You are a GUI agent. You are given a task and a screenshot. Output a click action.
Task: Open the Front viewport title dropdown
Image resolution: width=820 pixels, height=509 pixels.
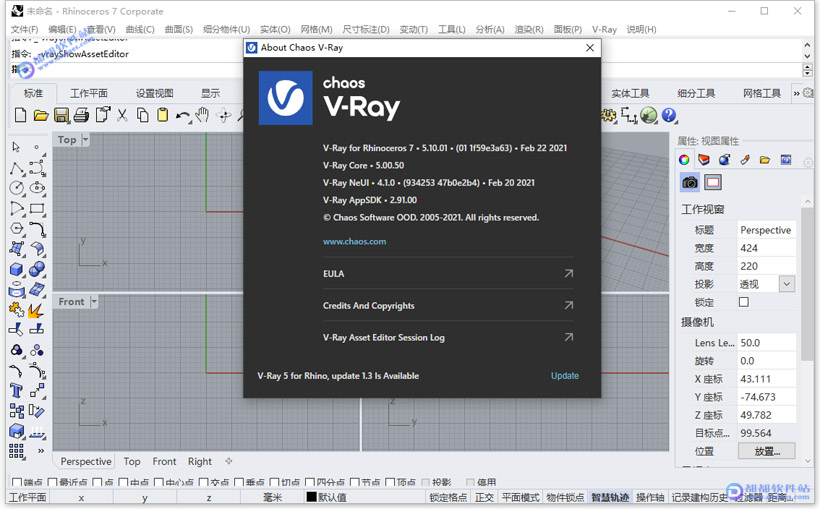[x=94, y=301]
